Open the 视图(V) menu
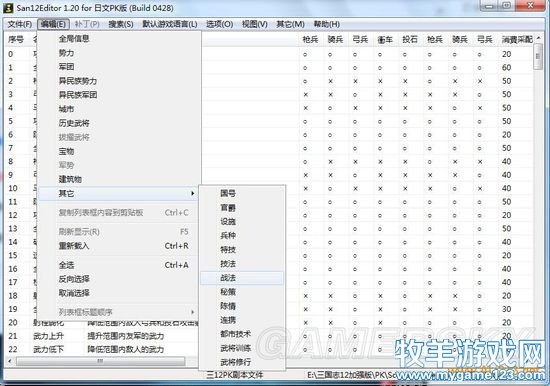This screenshot has height=386, width=550. point(255,24)
